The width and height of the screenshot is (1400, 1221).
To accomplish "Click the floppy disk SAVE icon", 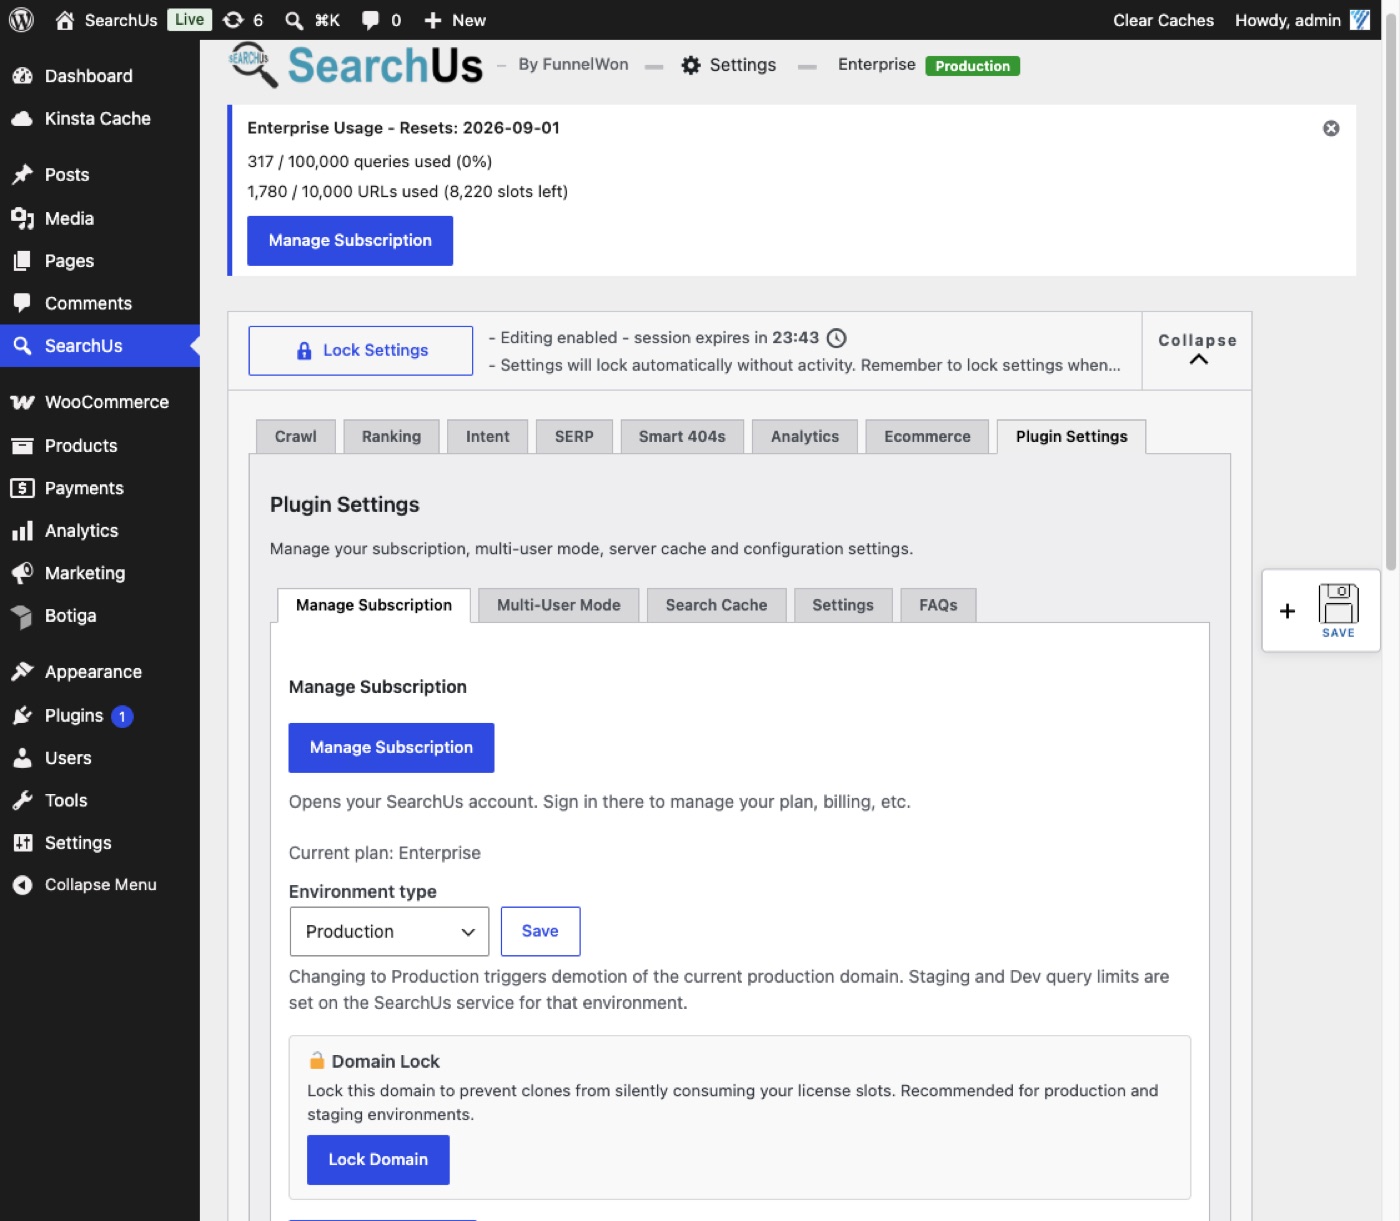I will tap(1338, 610).
